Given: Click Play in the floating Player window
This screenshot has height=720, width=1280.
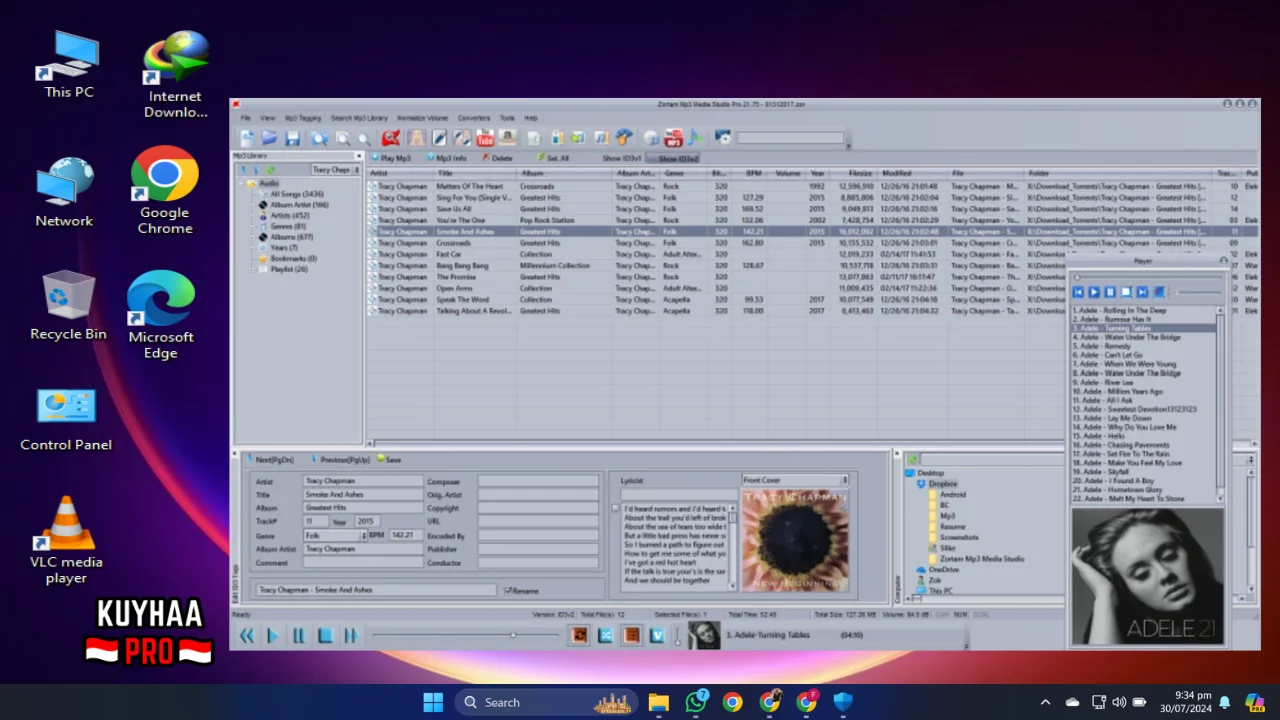Looking at the screenshot, I should [1094, 292].
